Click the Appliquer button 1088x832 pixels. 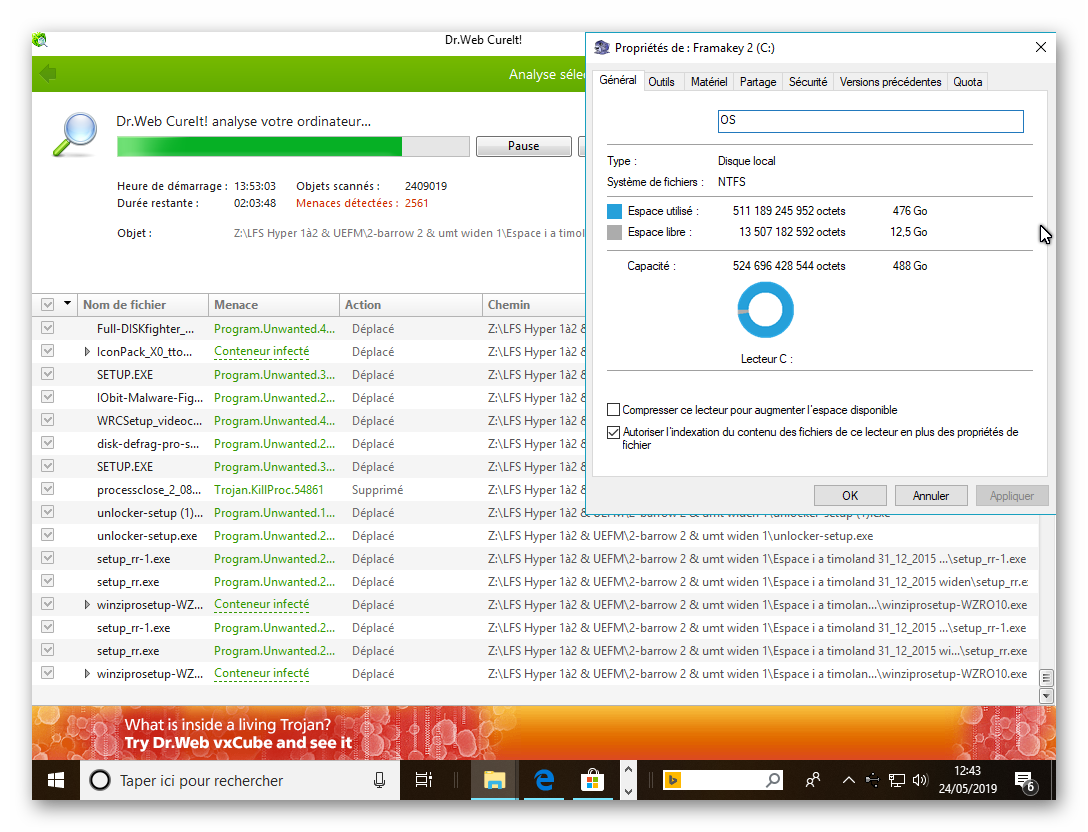[x=1012, y=495]
